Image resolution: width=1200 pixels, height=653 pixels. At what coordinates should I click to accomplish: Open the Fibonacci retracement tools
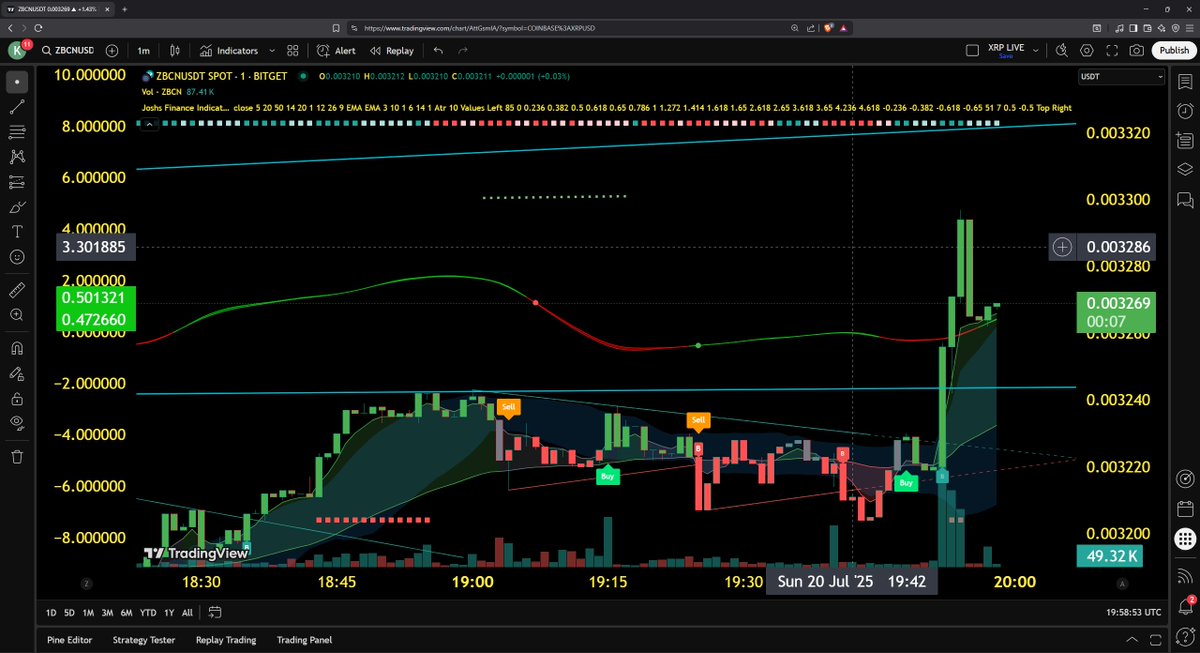(x=17, y=131)
